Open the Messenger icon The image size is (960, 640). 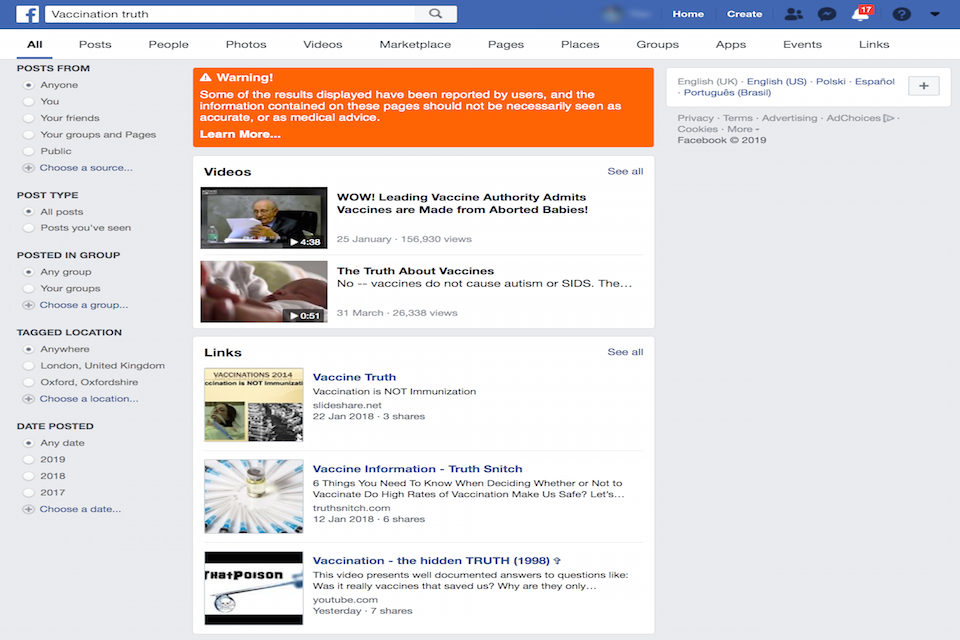pos(827,14)
